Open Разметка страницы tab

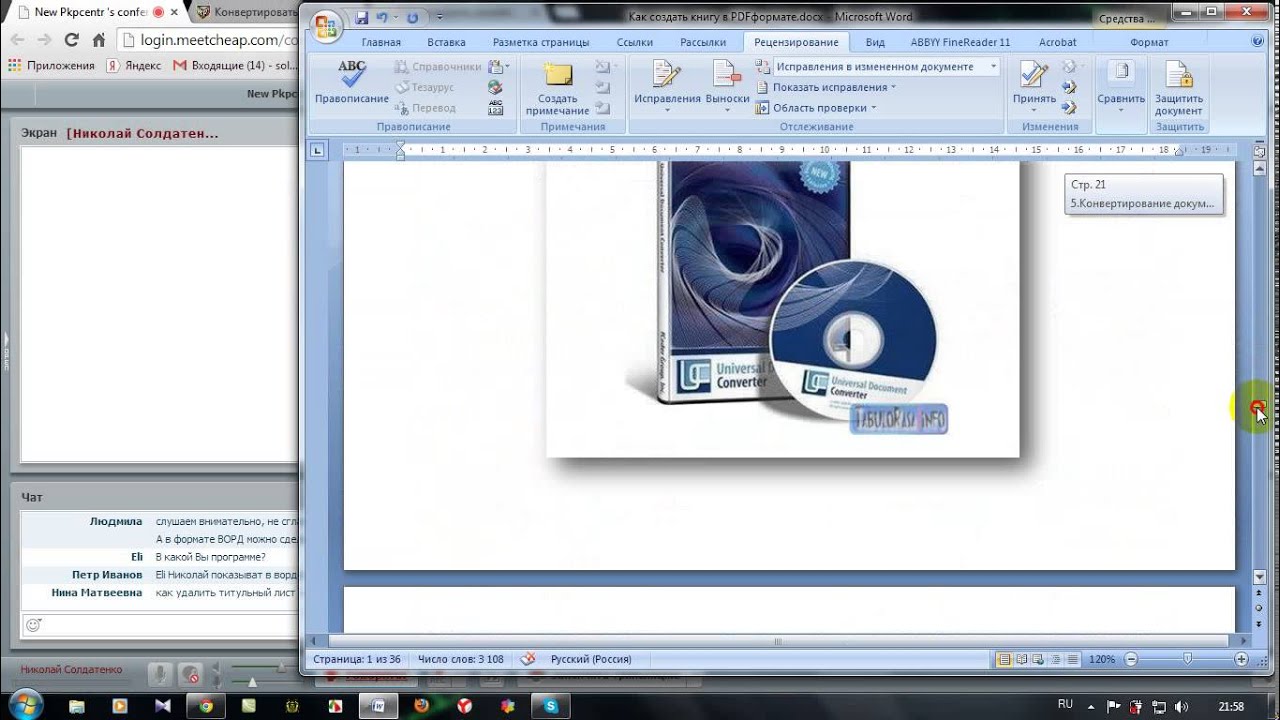[541, 42]
